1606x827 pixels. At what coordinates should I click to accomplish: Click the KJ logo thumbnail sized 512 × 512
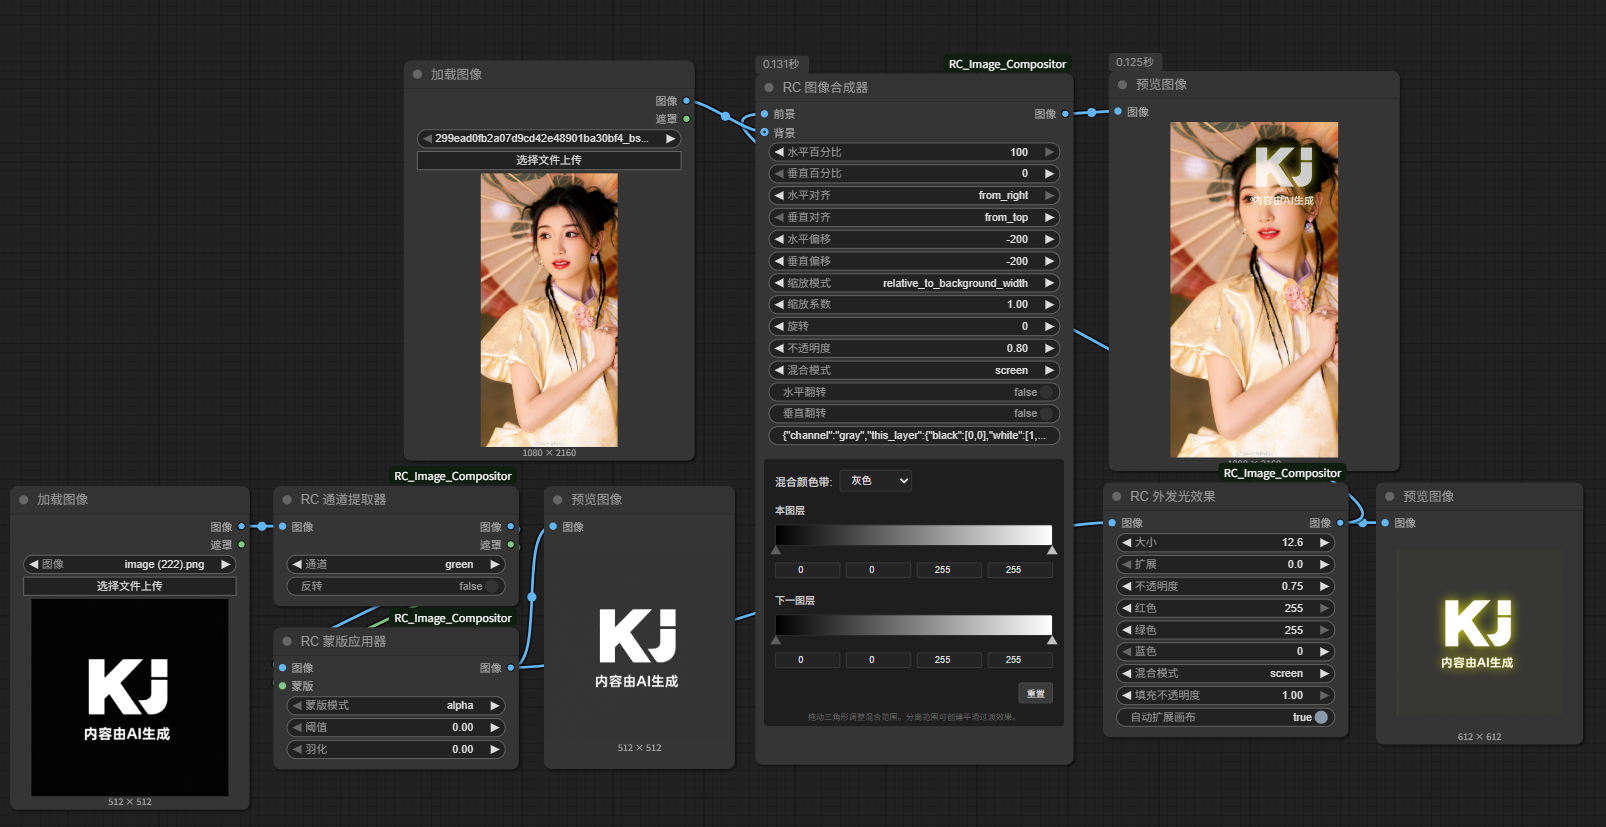pyautogui.click(x=130, y=697)
